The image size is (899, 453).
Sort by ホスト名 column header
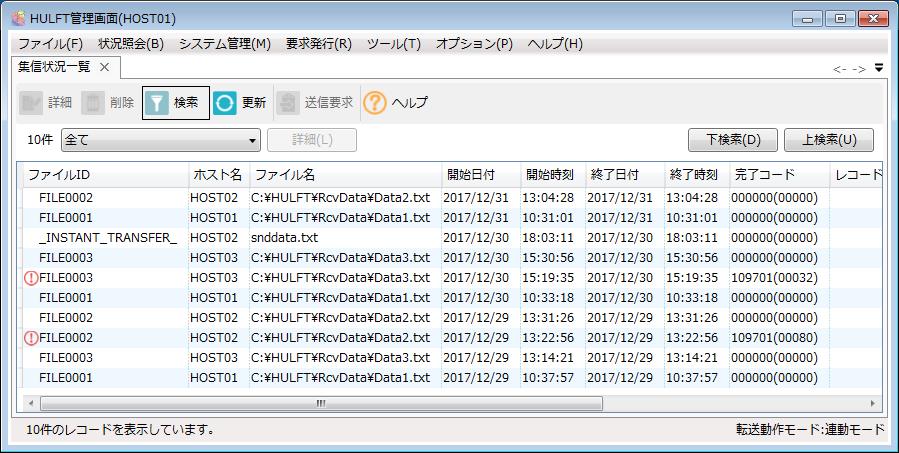coord(219,175)
